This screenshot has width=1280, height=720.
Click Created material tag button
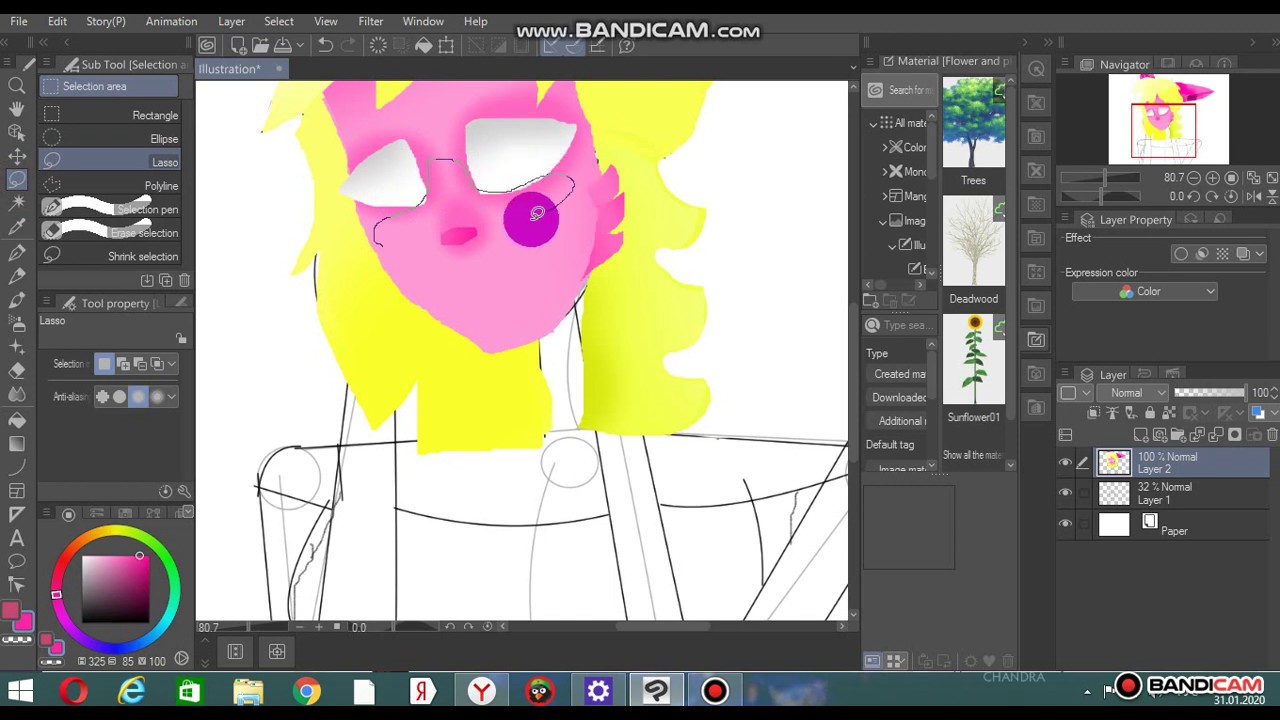[898, 374]
